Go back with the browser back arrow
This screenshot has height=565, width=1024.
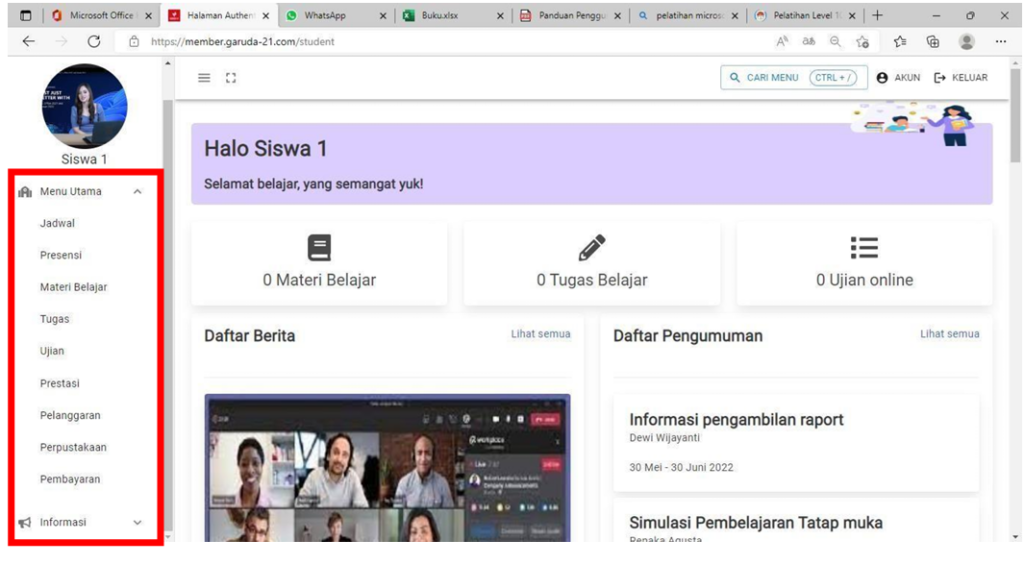click(x=29, y=41)
